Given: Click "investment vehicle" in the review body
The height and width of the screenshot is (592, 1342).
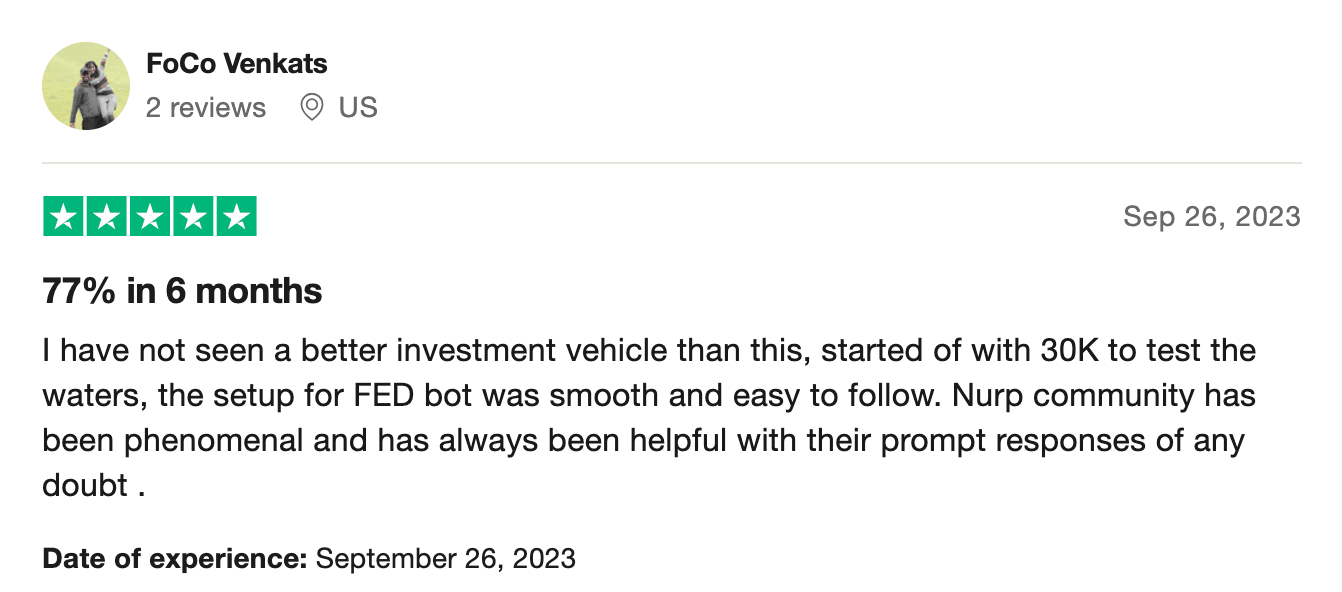Looking at the screenshot, I should [544, 351].
